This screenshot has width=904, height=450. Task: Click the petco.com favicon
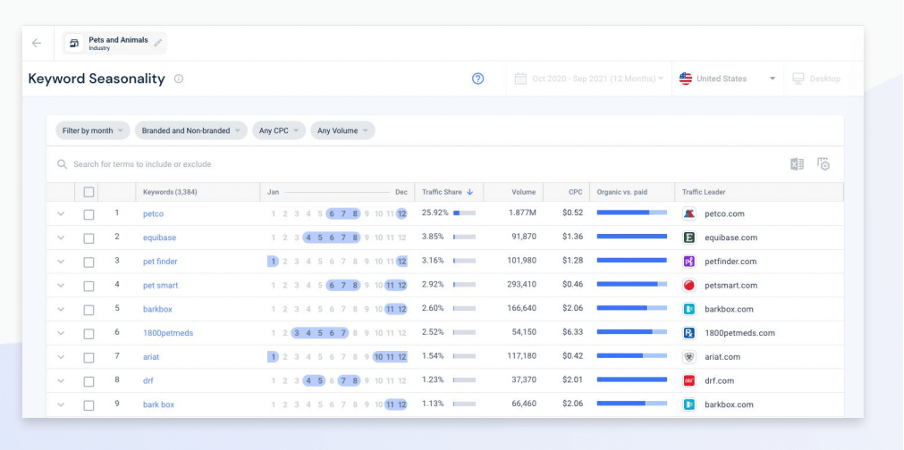click(x=689, y=214)
